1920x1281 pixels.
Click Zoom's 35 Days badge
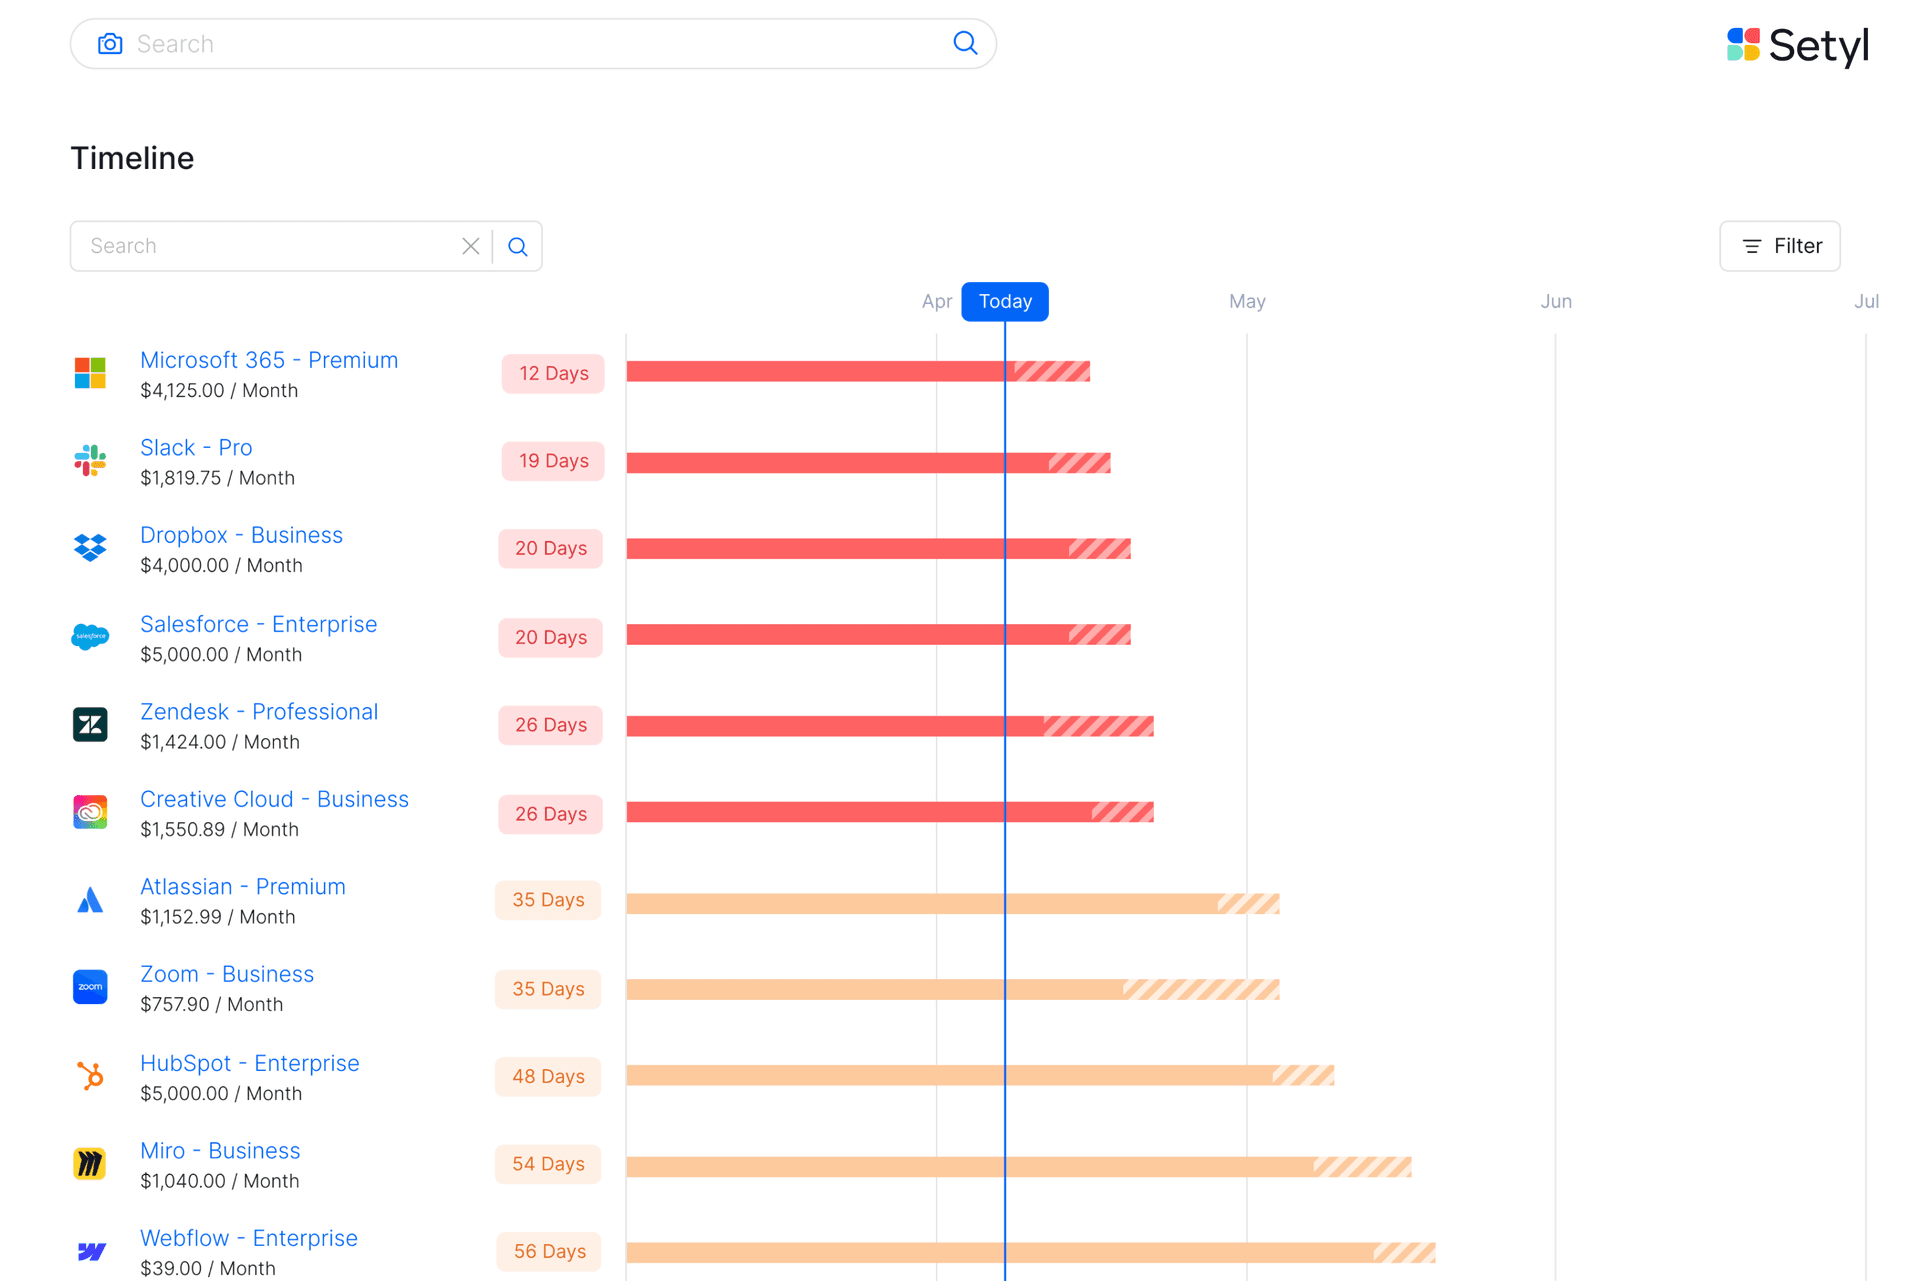click(548, 989)
